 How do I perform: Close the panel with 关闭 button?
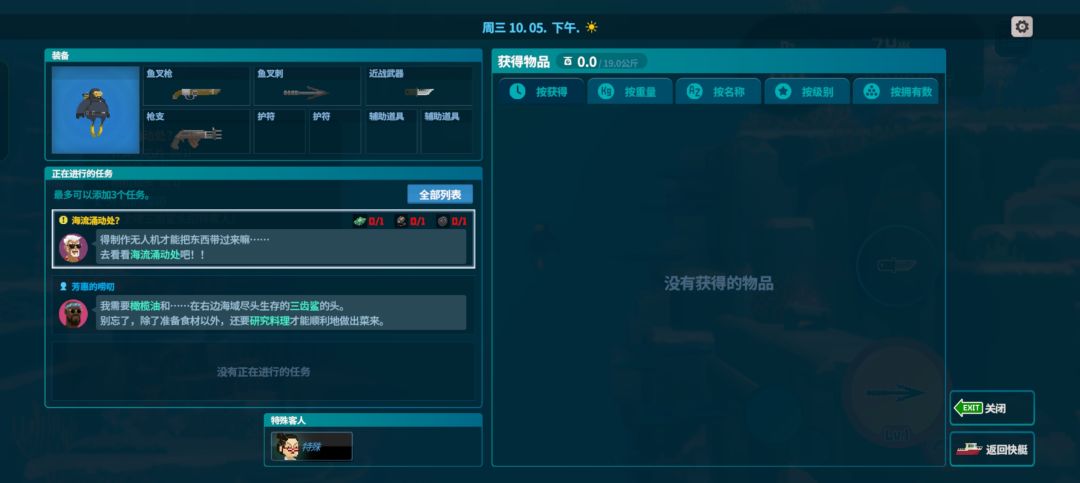[992, 408]
